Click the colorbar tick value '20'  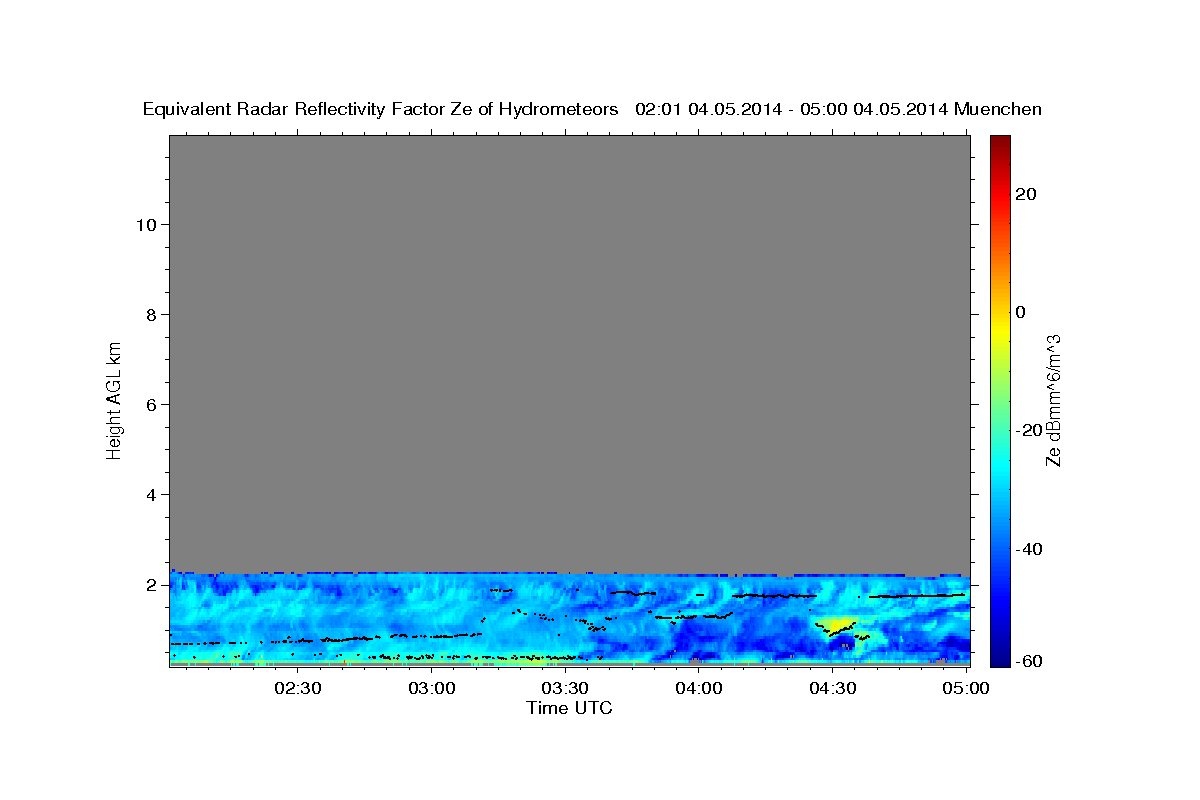point(1025,194)
